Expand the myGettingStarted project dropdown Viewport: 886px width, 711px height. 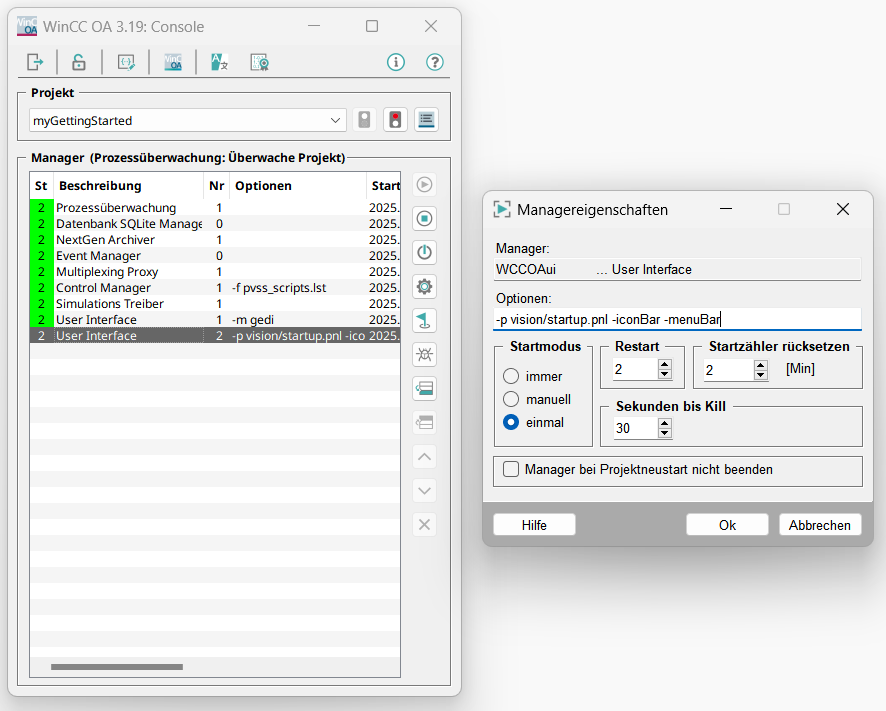coord(335,120)
